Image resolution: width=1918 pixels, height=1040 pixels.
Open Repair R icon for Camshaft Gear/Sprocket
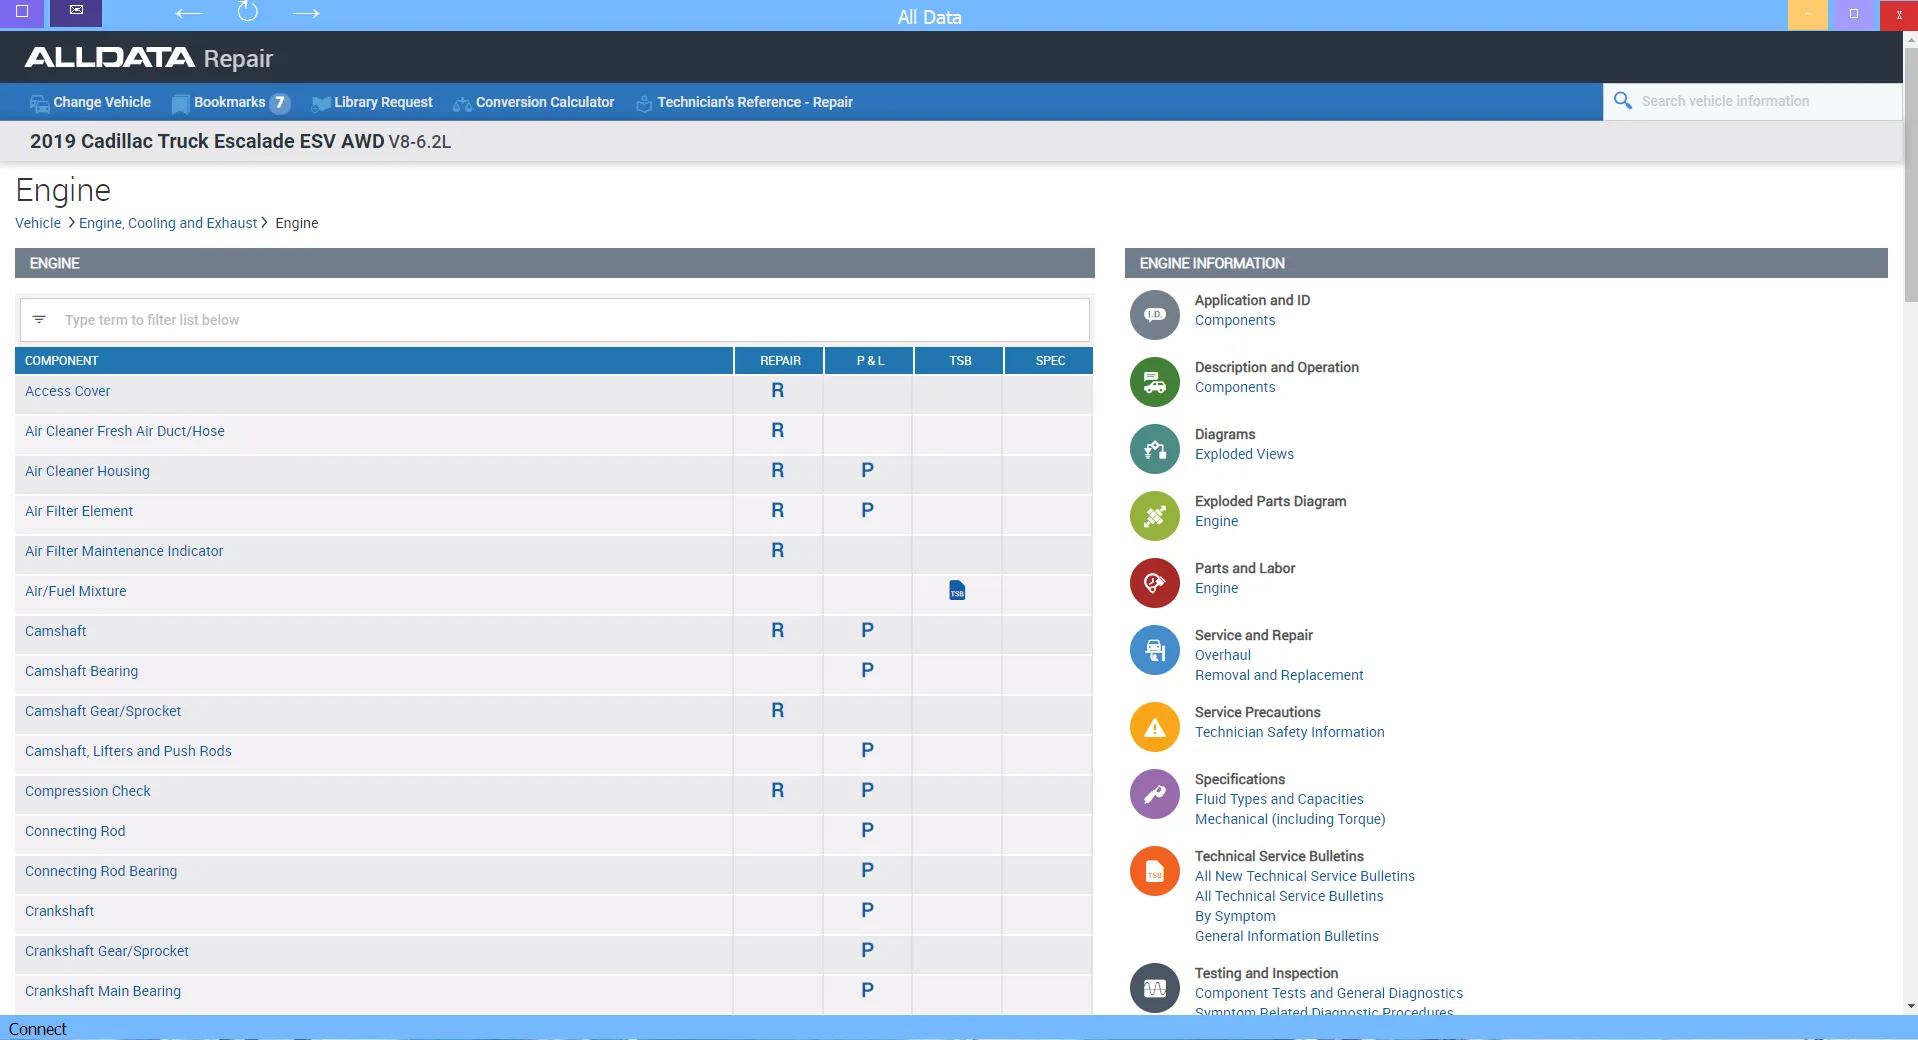(x=777, y=711)
